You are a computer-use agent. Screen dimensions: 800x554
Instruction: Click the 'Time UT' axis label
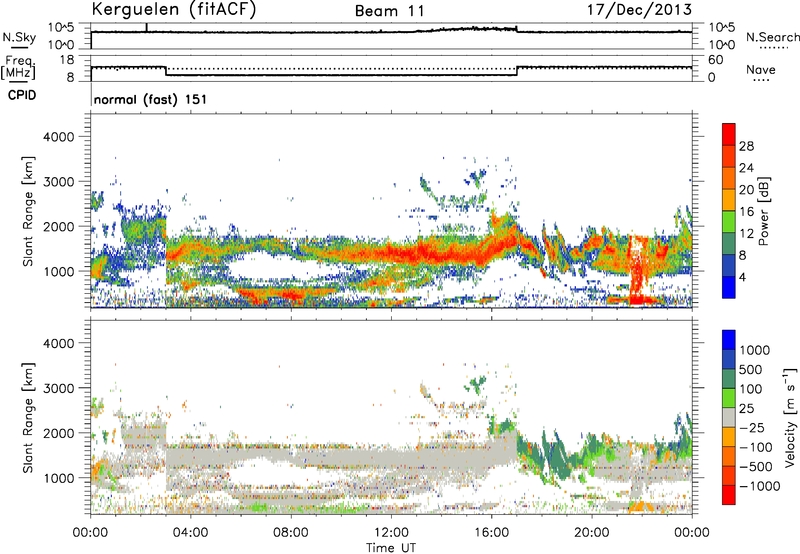(391, 548)
